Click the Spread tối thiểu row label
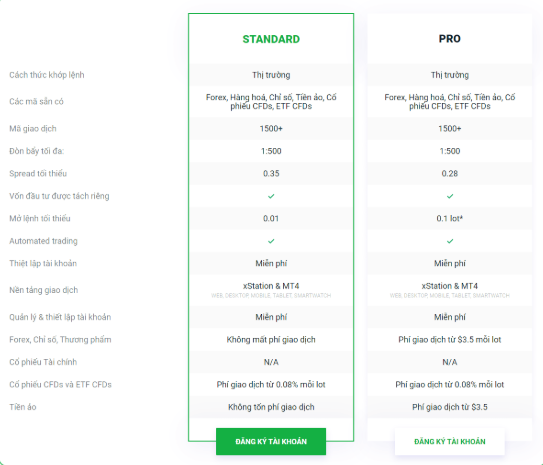 [38, 173]
